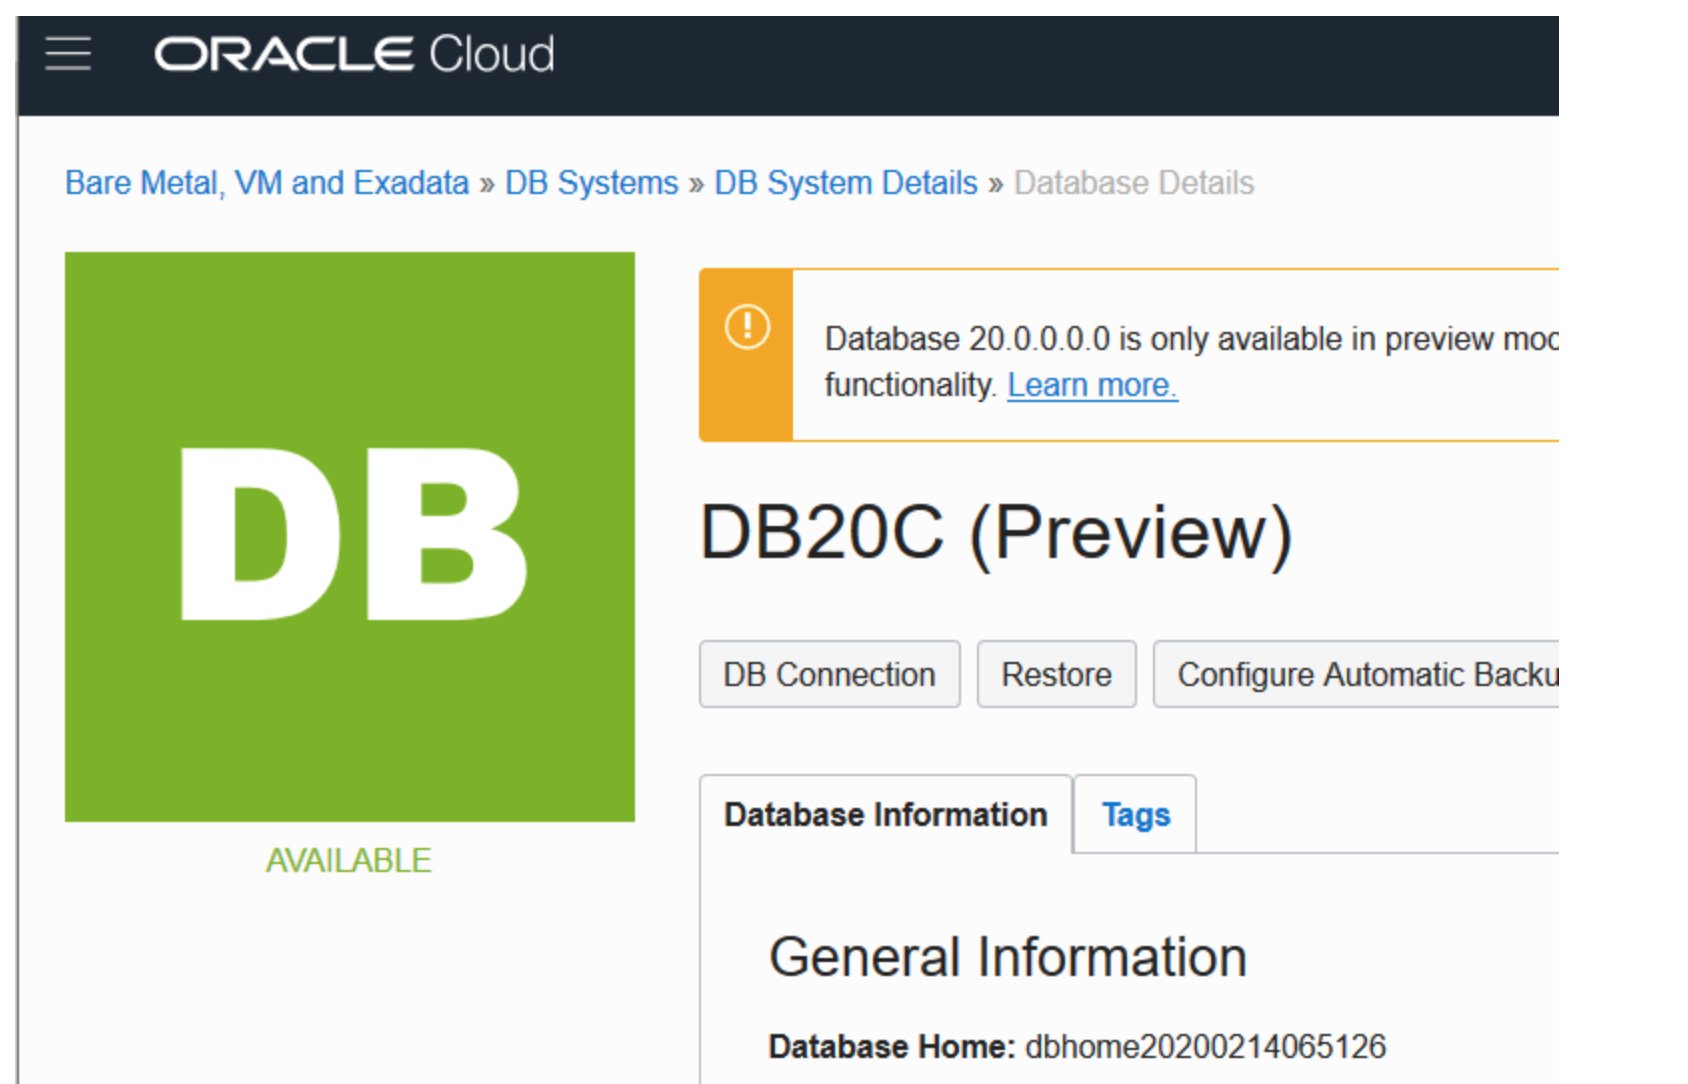Image resolution: width=1688 pixels, height=1084 pixels.
Task: Open the hamburger navigation menu
Action: tap(68, 53)
